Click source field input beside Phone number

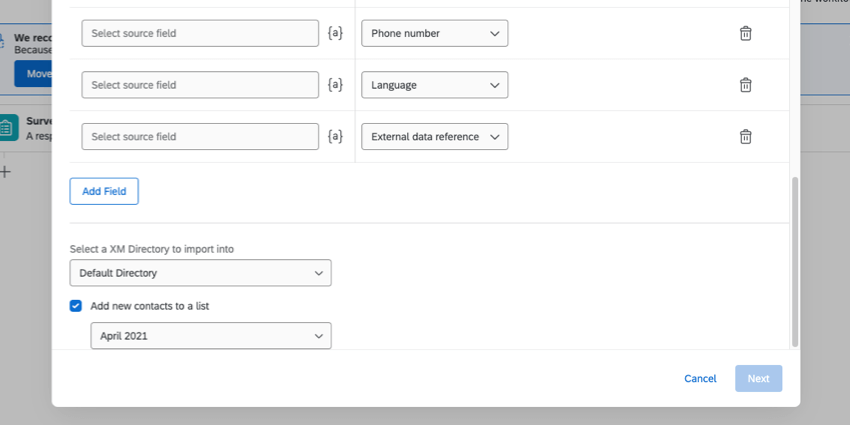tap(200, 33)
